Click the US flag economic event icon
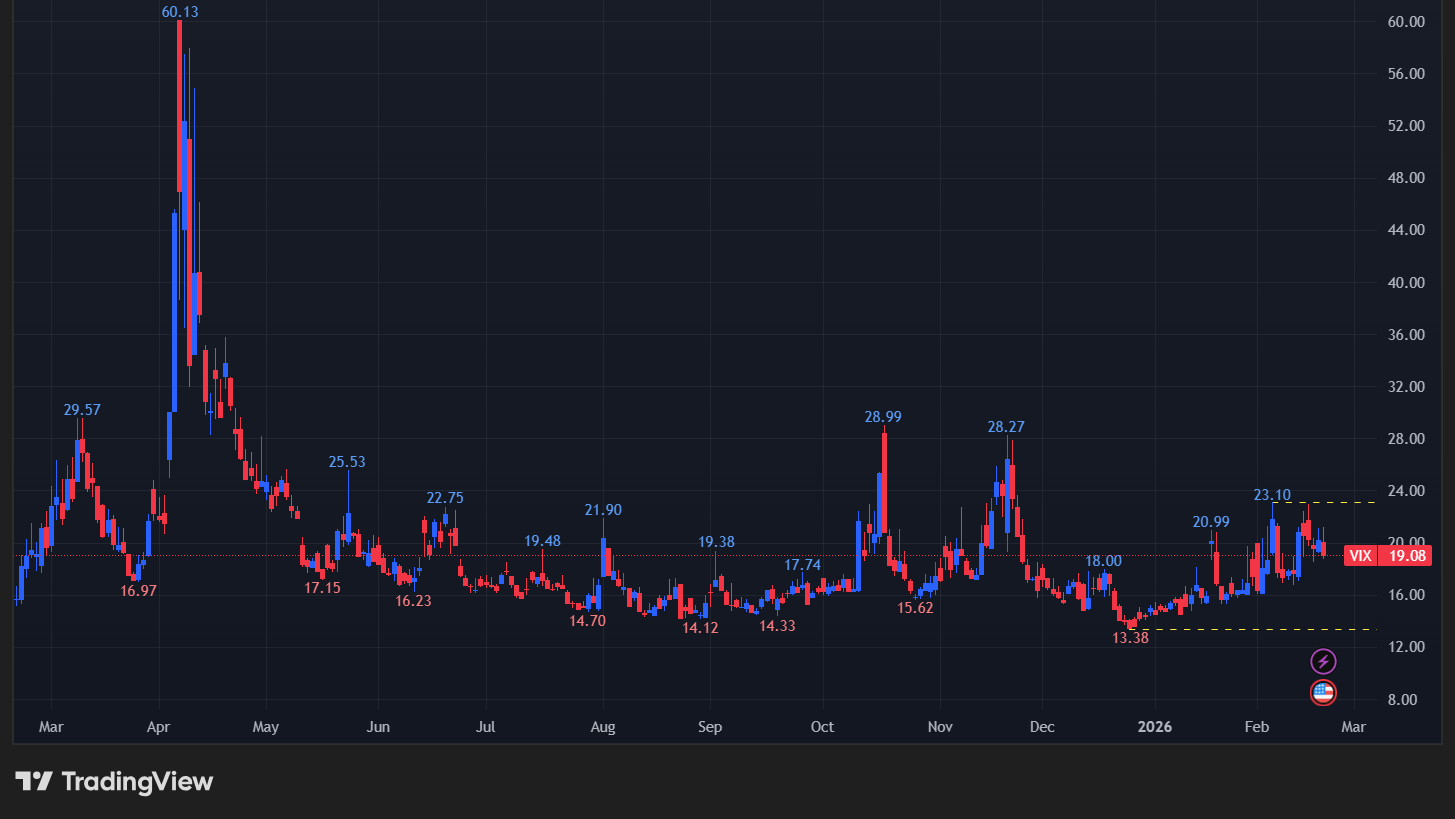The width and height of the screenshot is (1455, 819). (x=1323, y=692)
